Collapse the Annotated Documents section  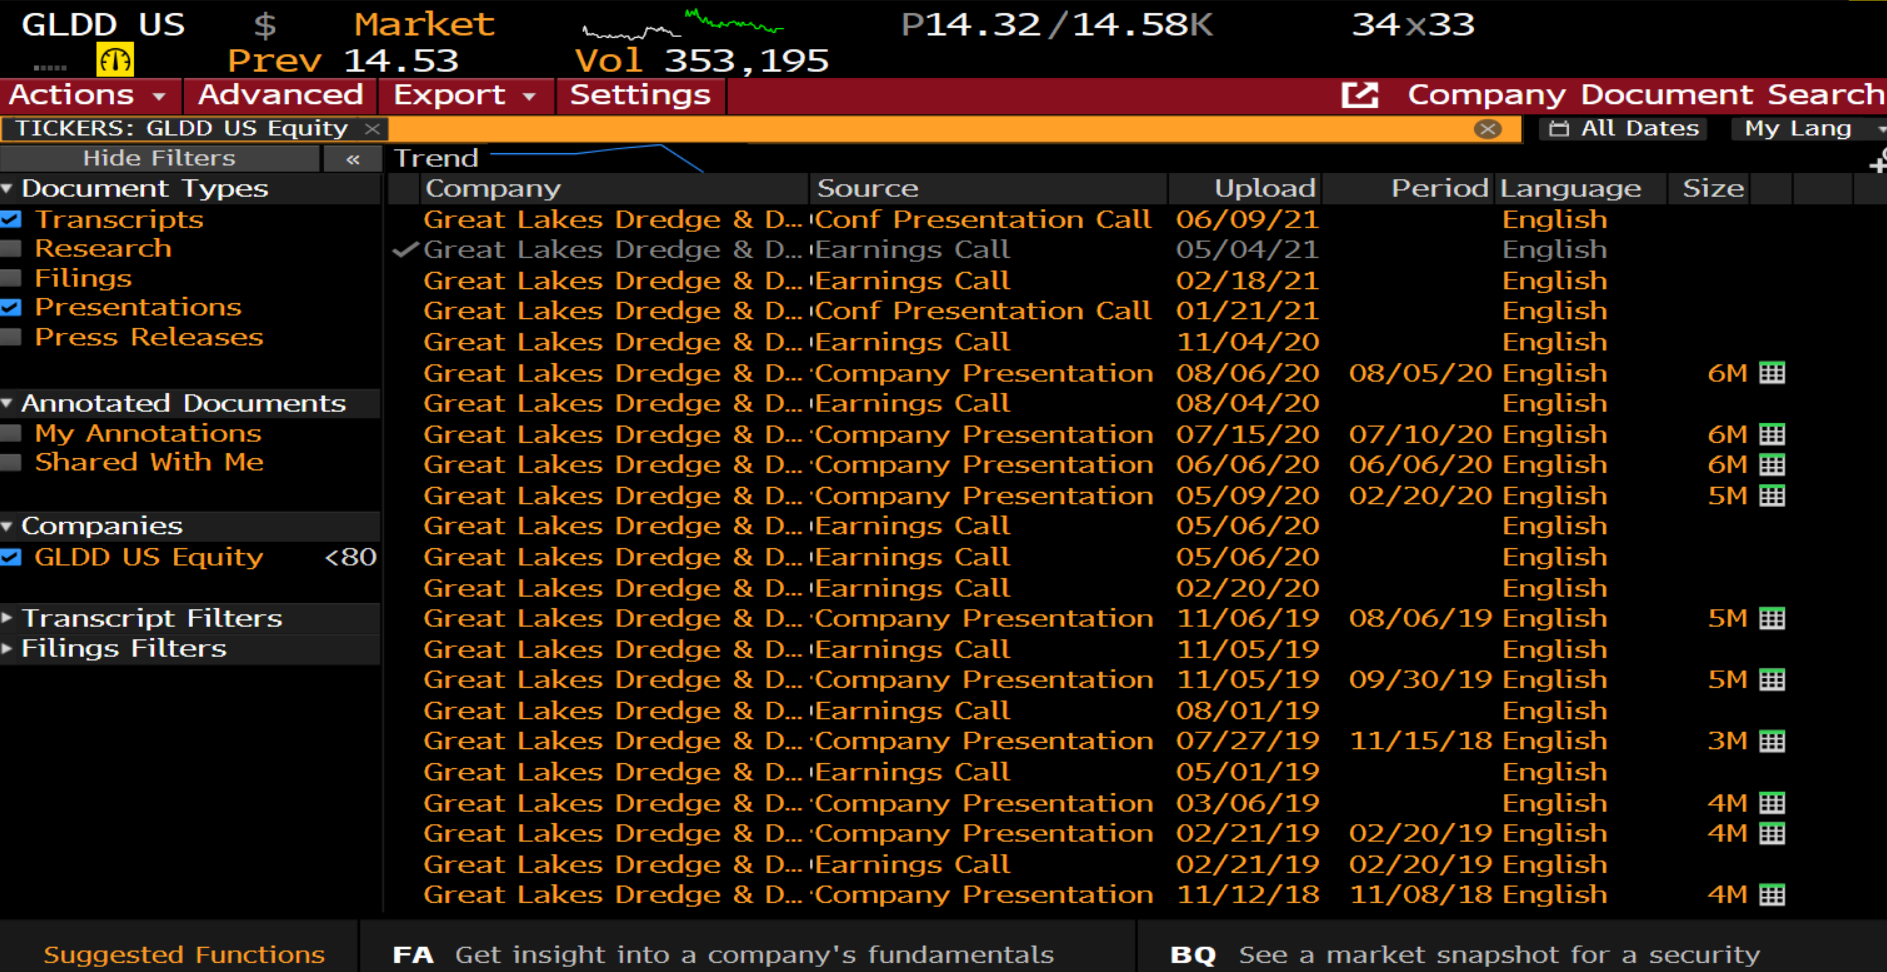(x=7, y=403)
